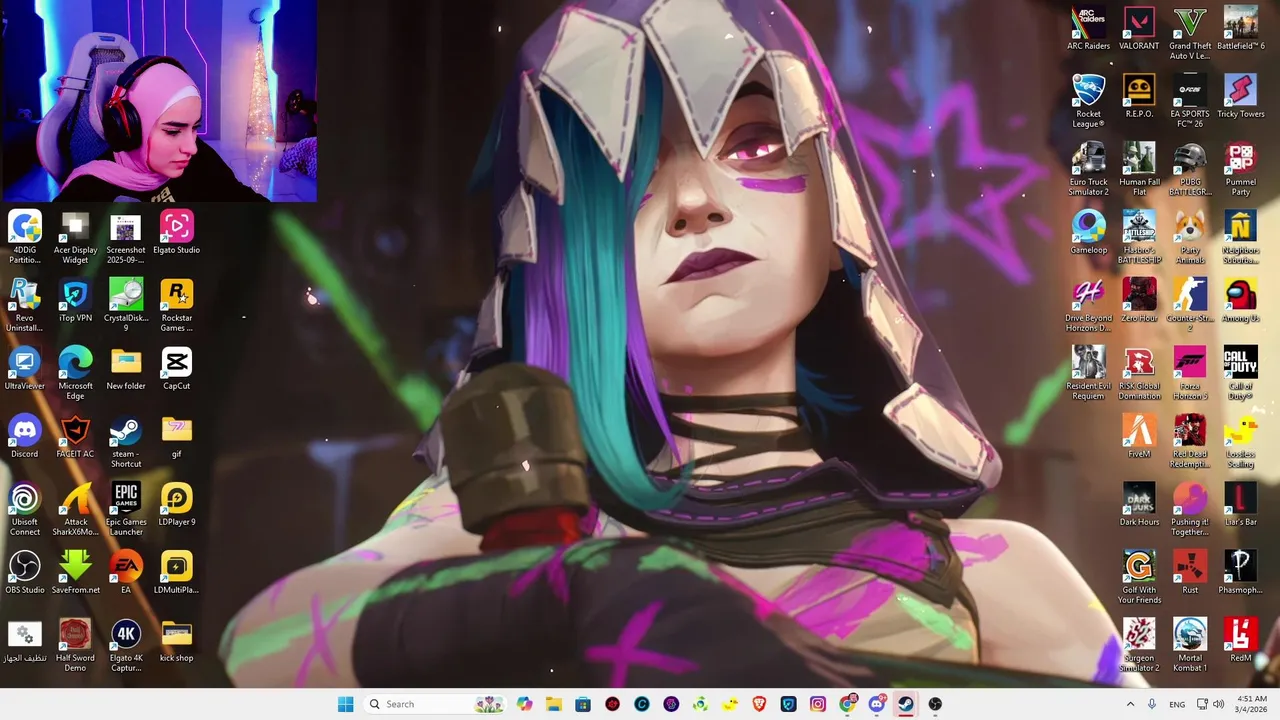Screen dimensions: 1280x720
Task: Open the Epic Games Launcher icon
Action: [x=126, y=509]
